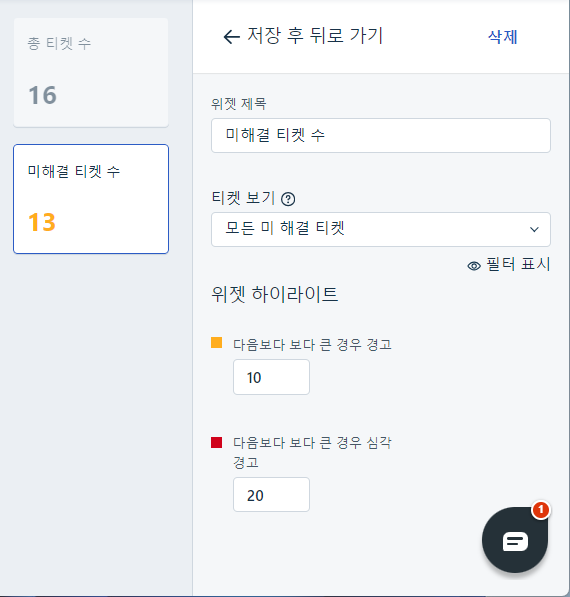
Task: Click the 위젯 하이라이트 heading
Action: pyautogui.click(x=275, y=294)
